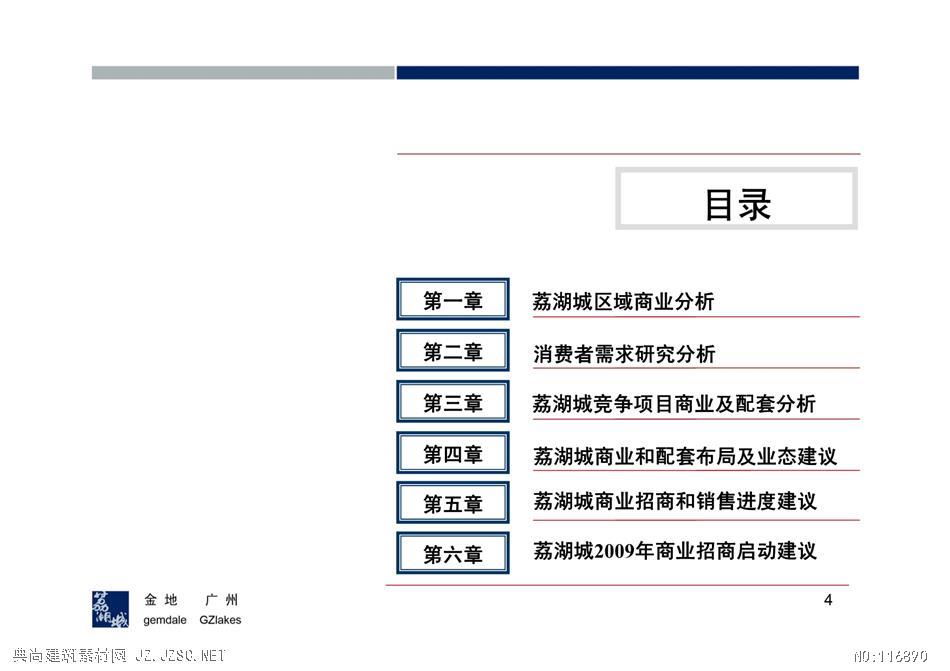950x671 pixels.
Task: Select the text 荔湖城2009年商业招商启动建议
Action: [x=675, y=551]
